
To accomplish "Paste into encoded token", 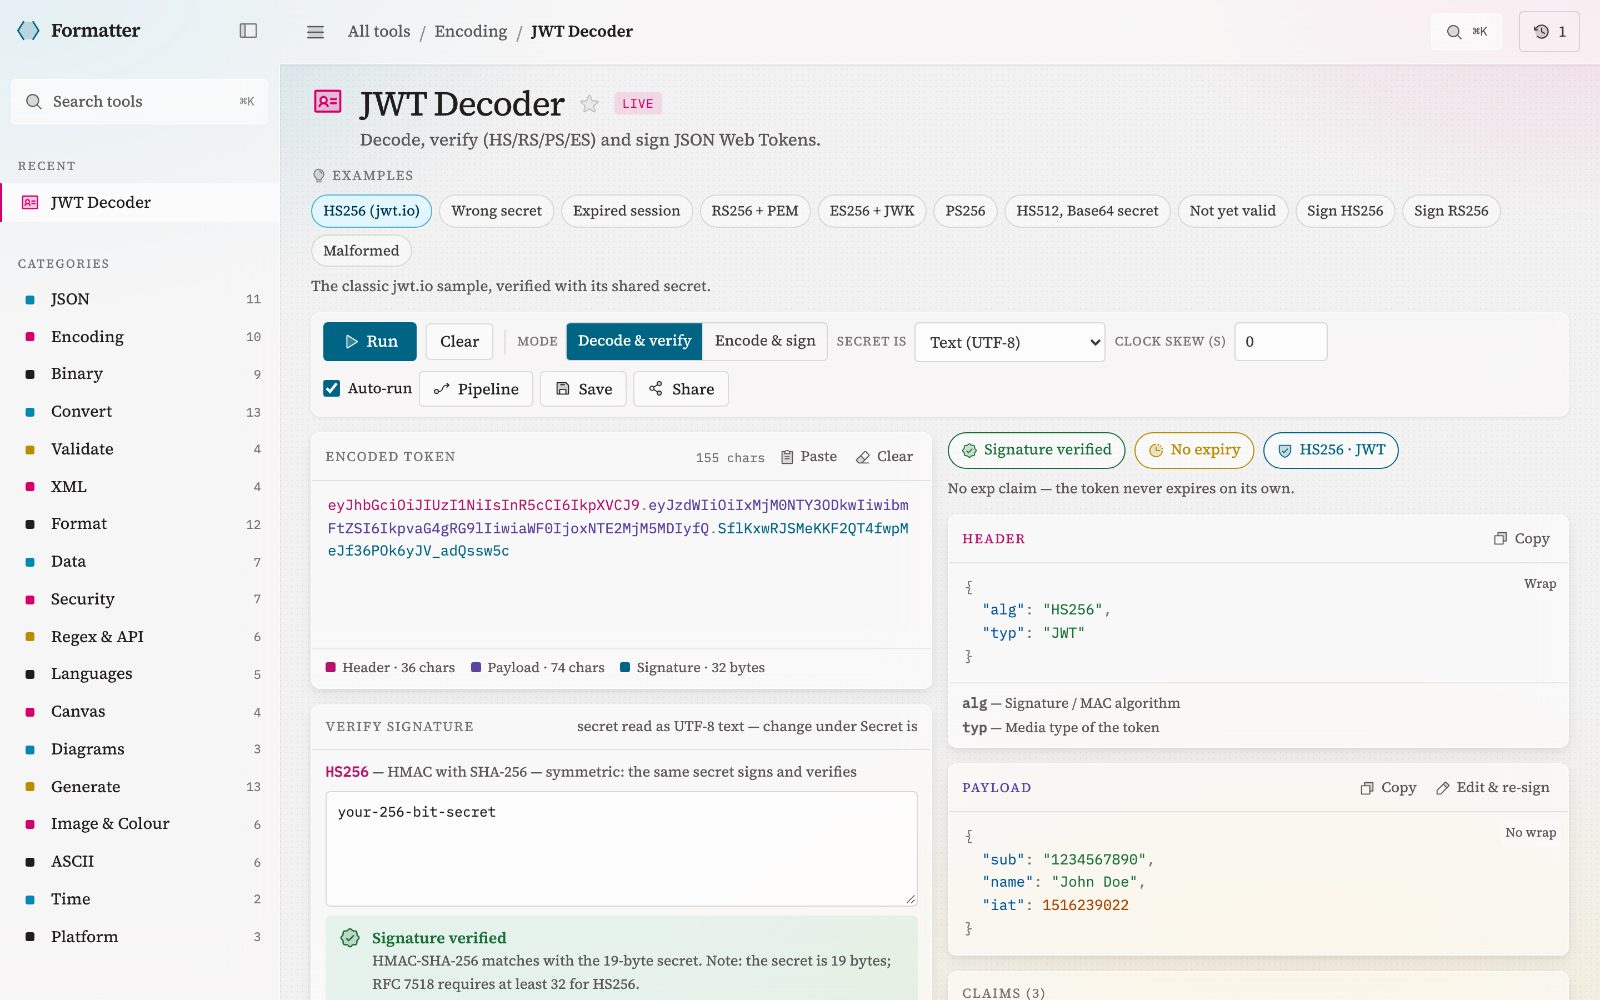I will 808,456.
